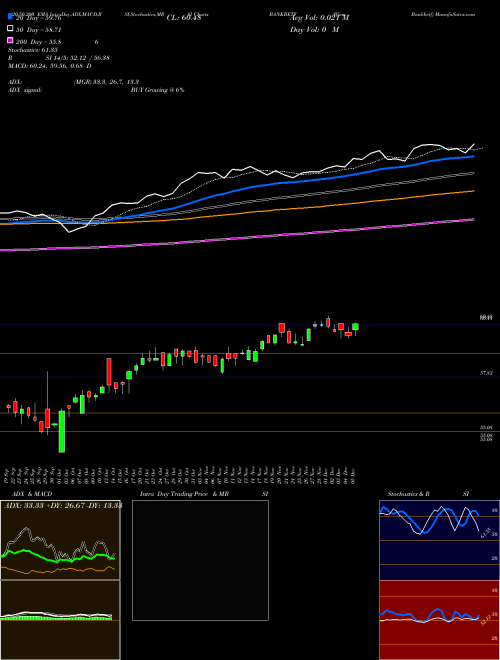Screen dimensions: 500x660
Task: Click the 'ADX signal:' label
Action: 25,90
